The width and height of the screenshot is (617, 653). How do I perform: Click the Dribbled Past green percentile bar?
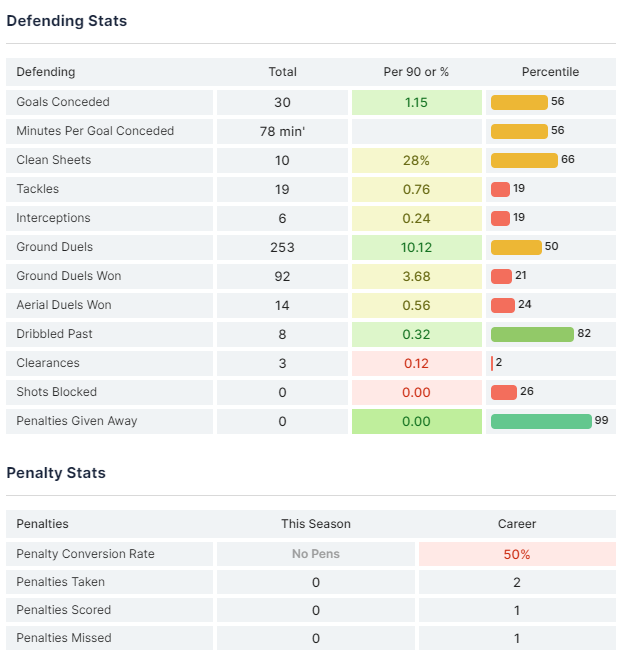tap(532, 334)
